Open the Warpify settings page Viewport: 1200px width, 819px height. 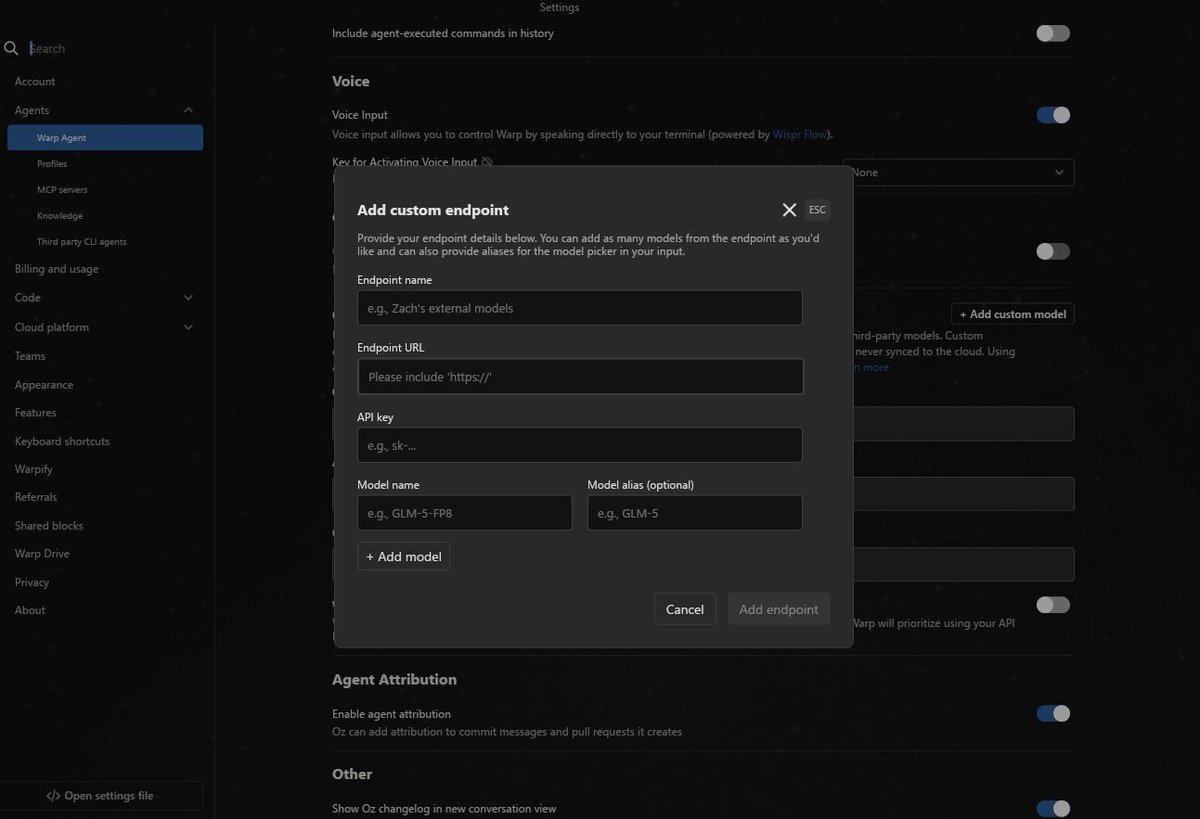[x=33, y=469]
